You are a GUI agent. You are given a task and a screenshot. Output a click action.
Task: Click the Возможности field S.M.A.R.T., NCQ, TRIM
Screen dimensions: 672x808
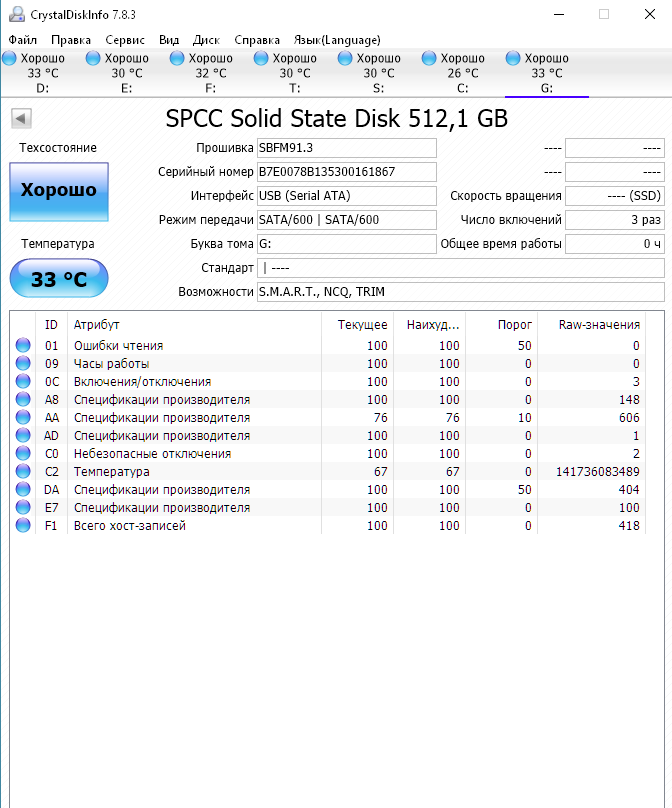(x=461, y=292)
